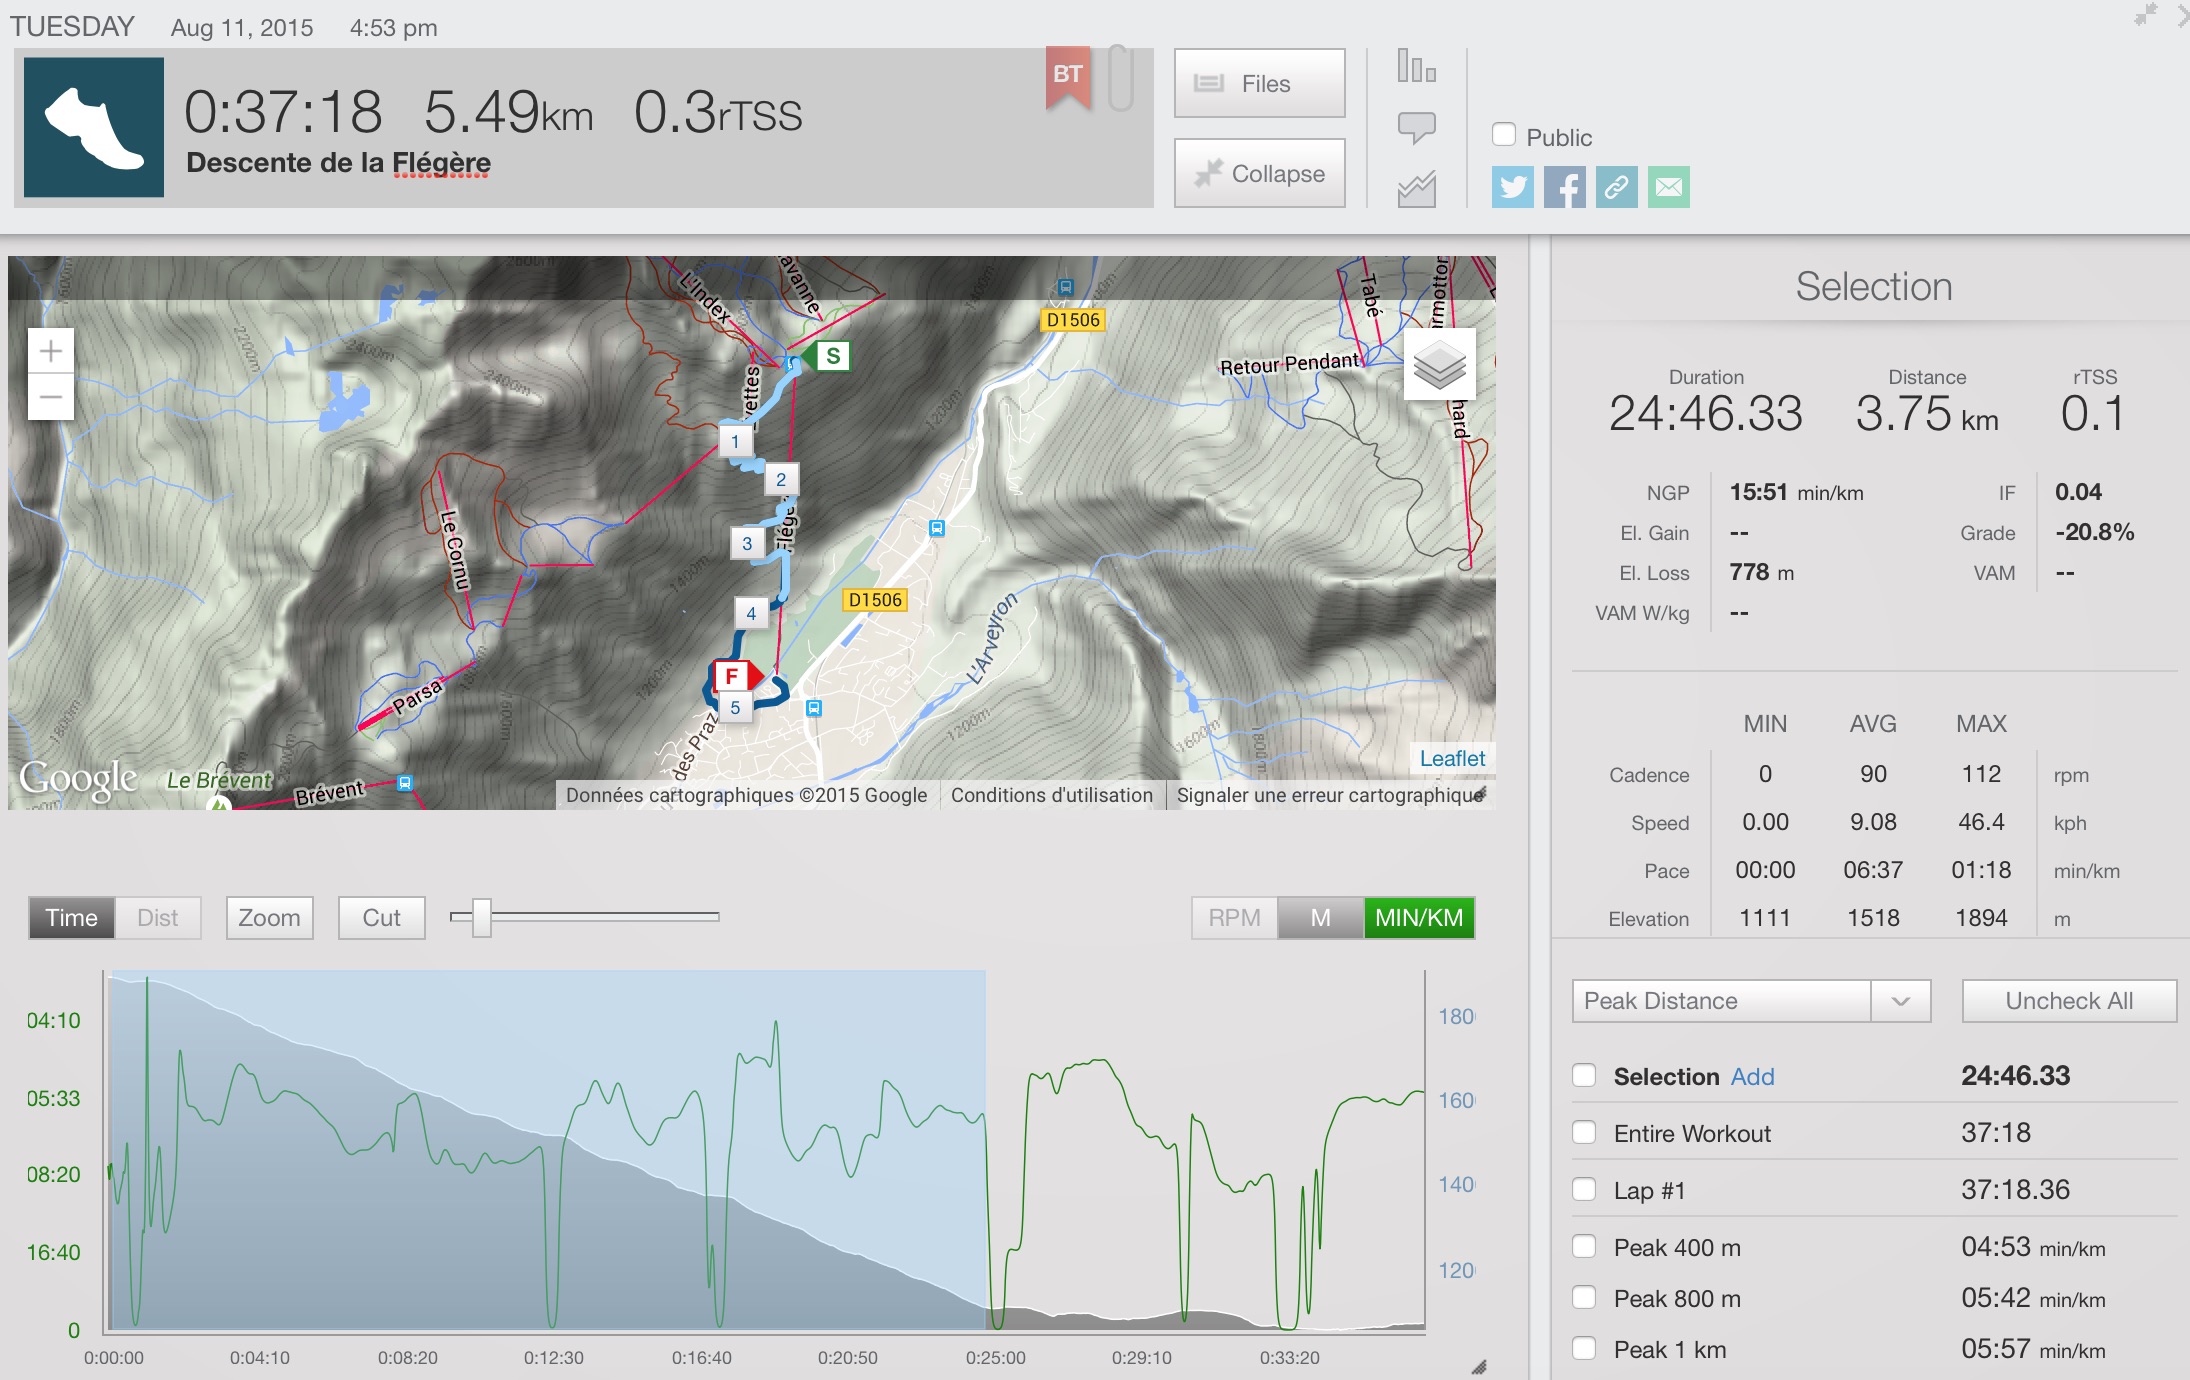Open the Files button
2190x1380 pixels.
[1259, 84]
